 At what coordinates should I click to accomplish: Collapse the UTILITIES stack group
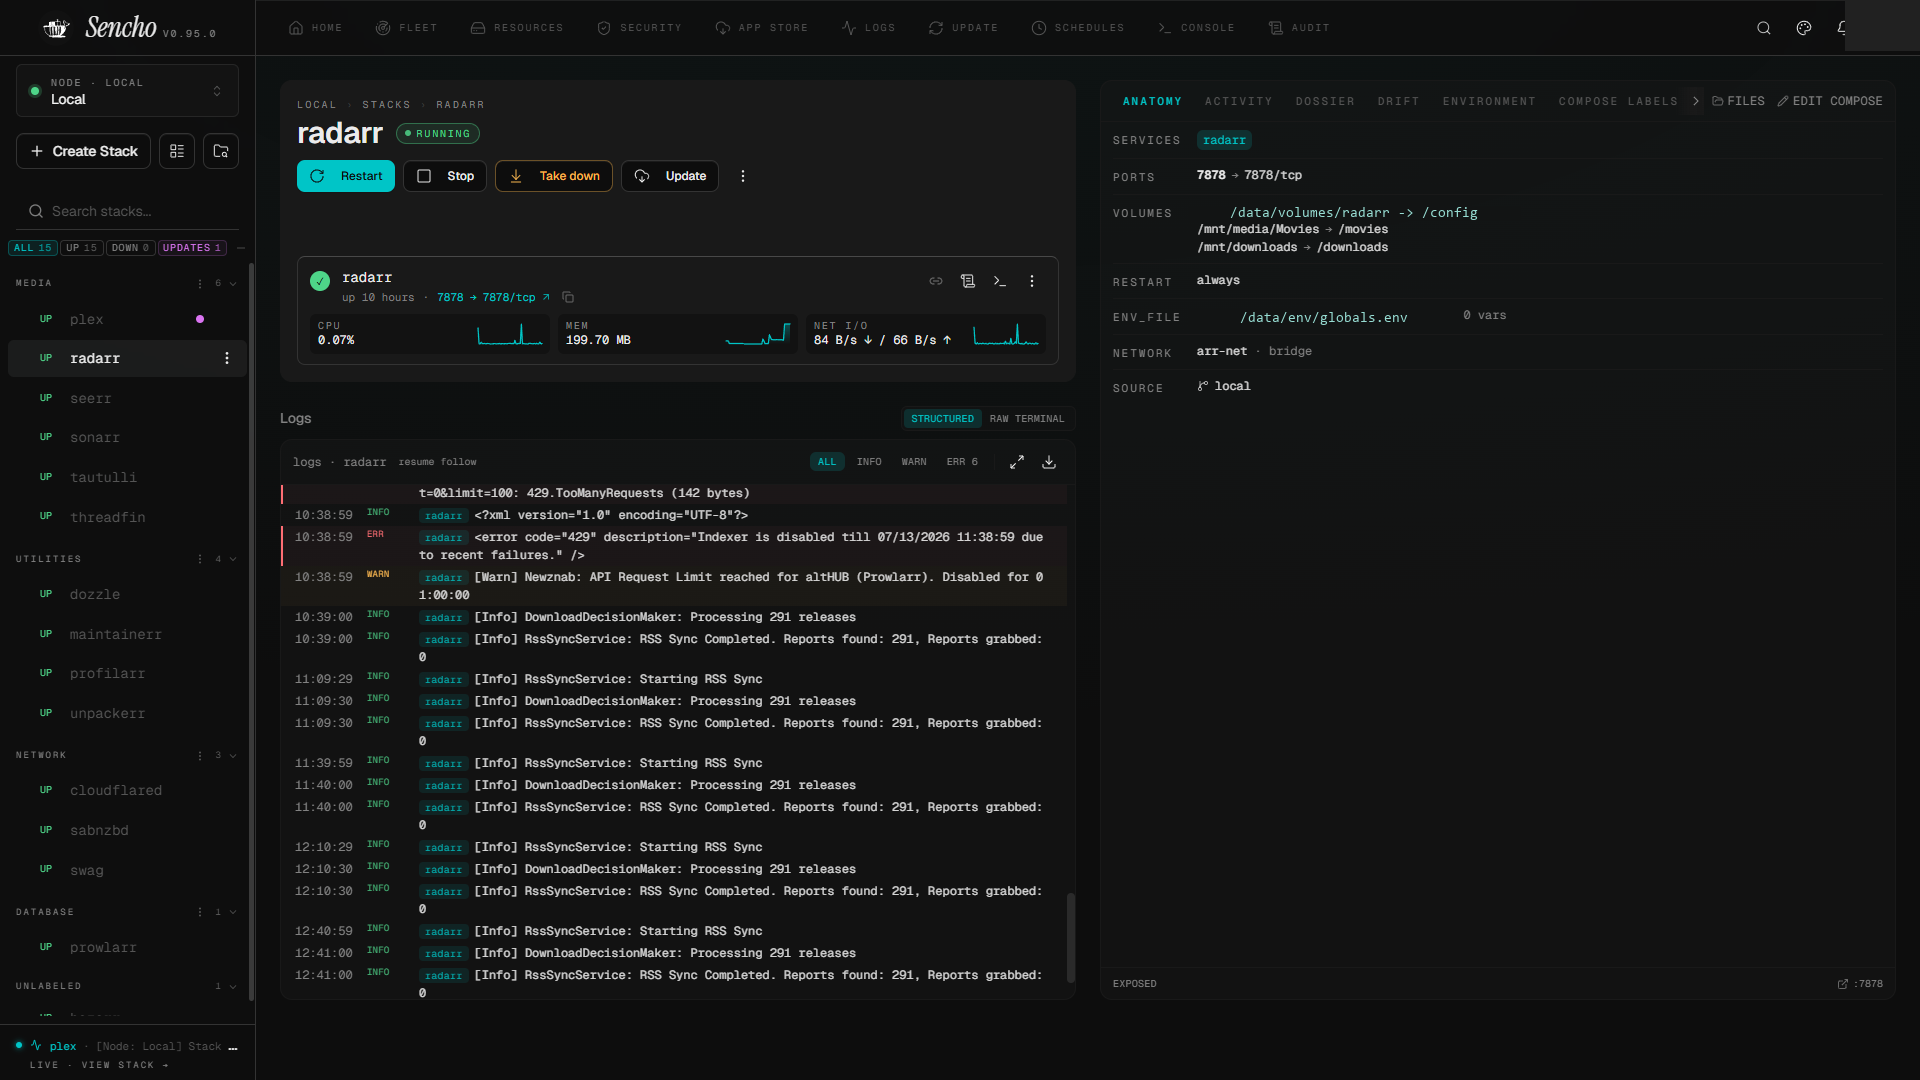233,559
